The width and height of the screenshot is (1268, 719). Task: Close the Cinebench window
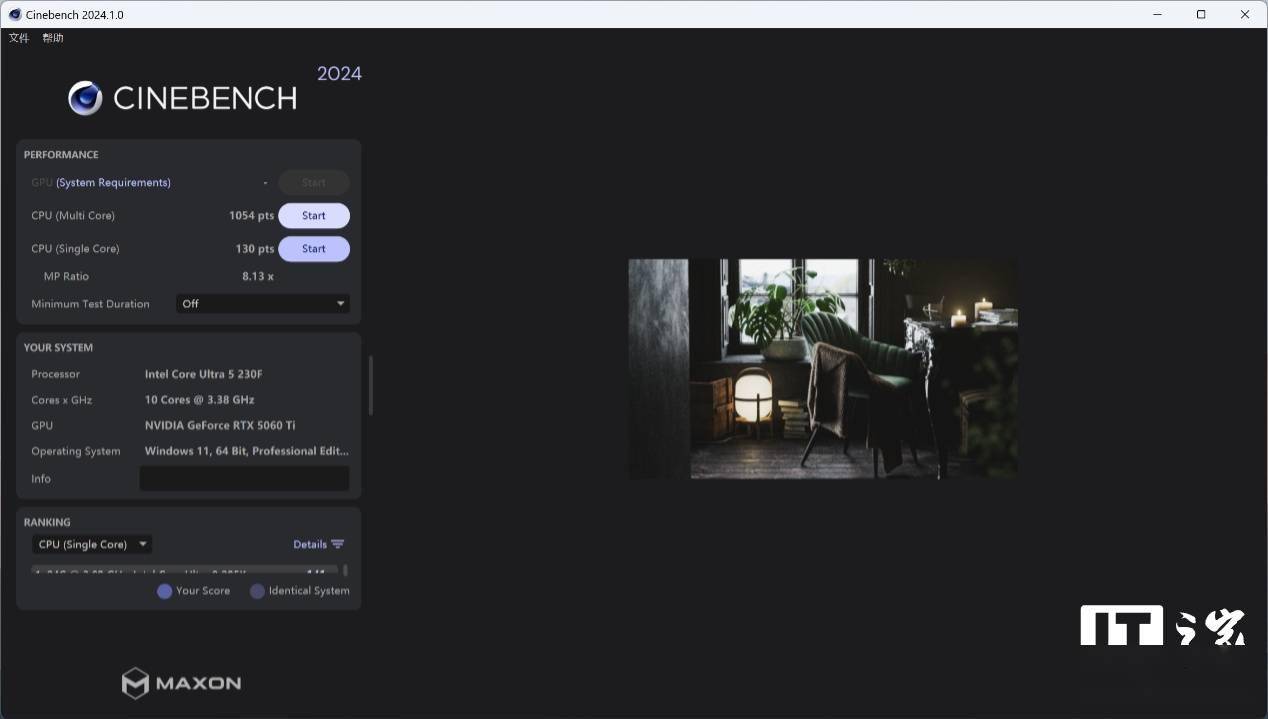point(1245,14)
